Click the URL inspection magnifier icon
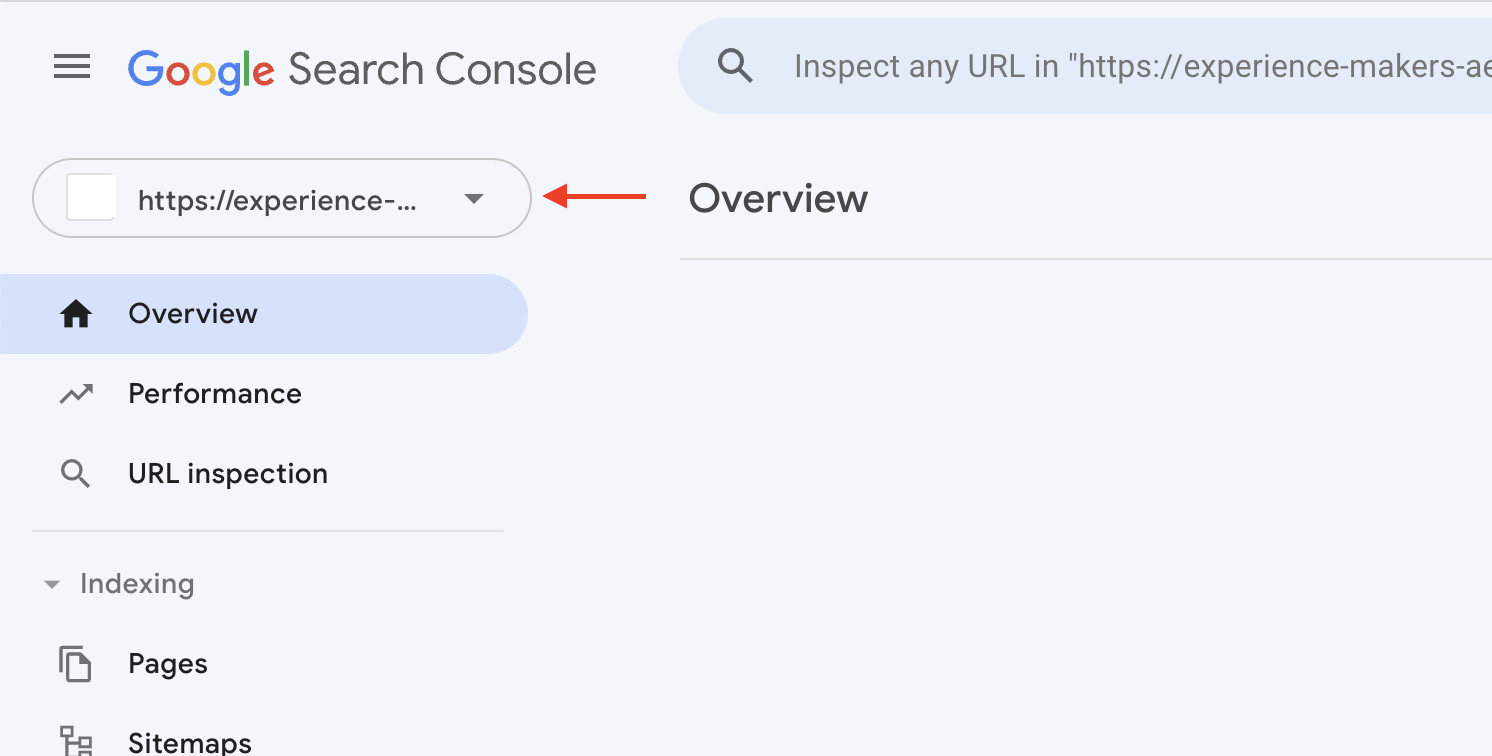Screen dimensions: 1492x756 pyautogui.click(x=76, y=474)
